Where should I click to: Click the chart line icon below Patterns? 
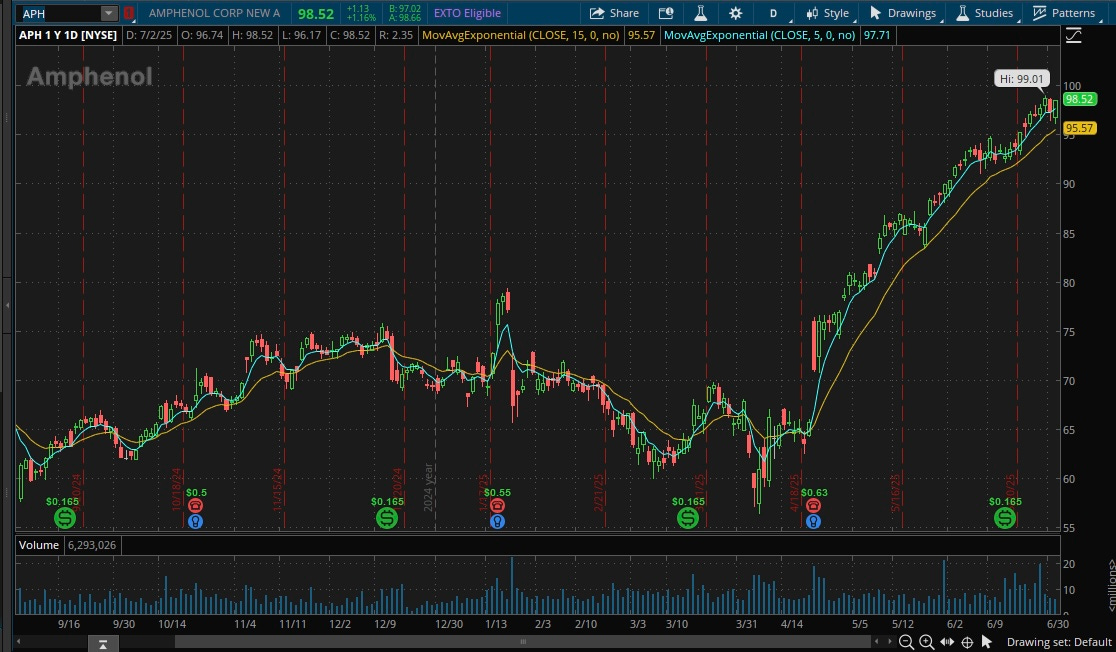pos(1073,36)
